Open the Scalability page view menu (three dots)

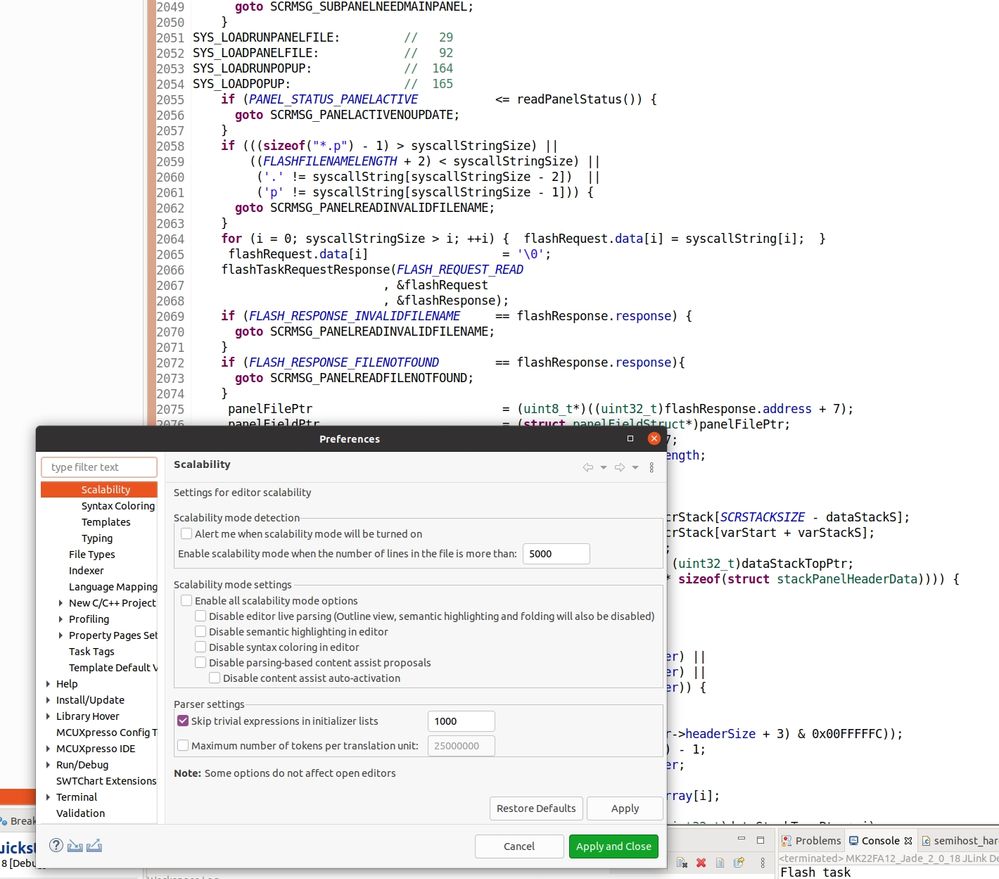point(651,468)
